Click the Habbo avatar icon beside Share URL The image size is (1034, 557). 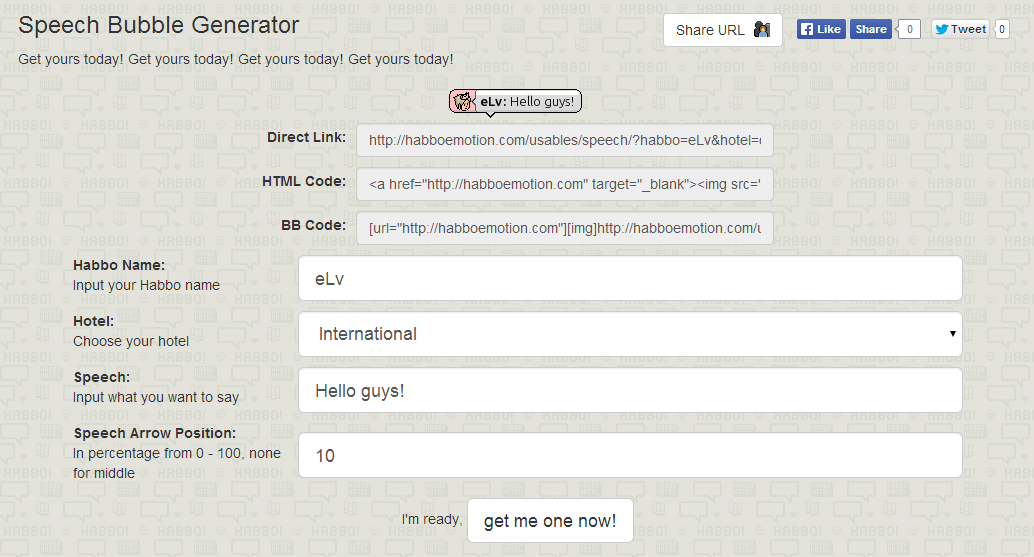coord(762,30)
